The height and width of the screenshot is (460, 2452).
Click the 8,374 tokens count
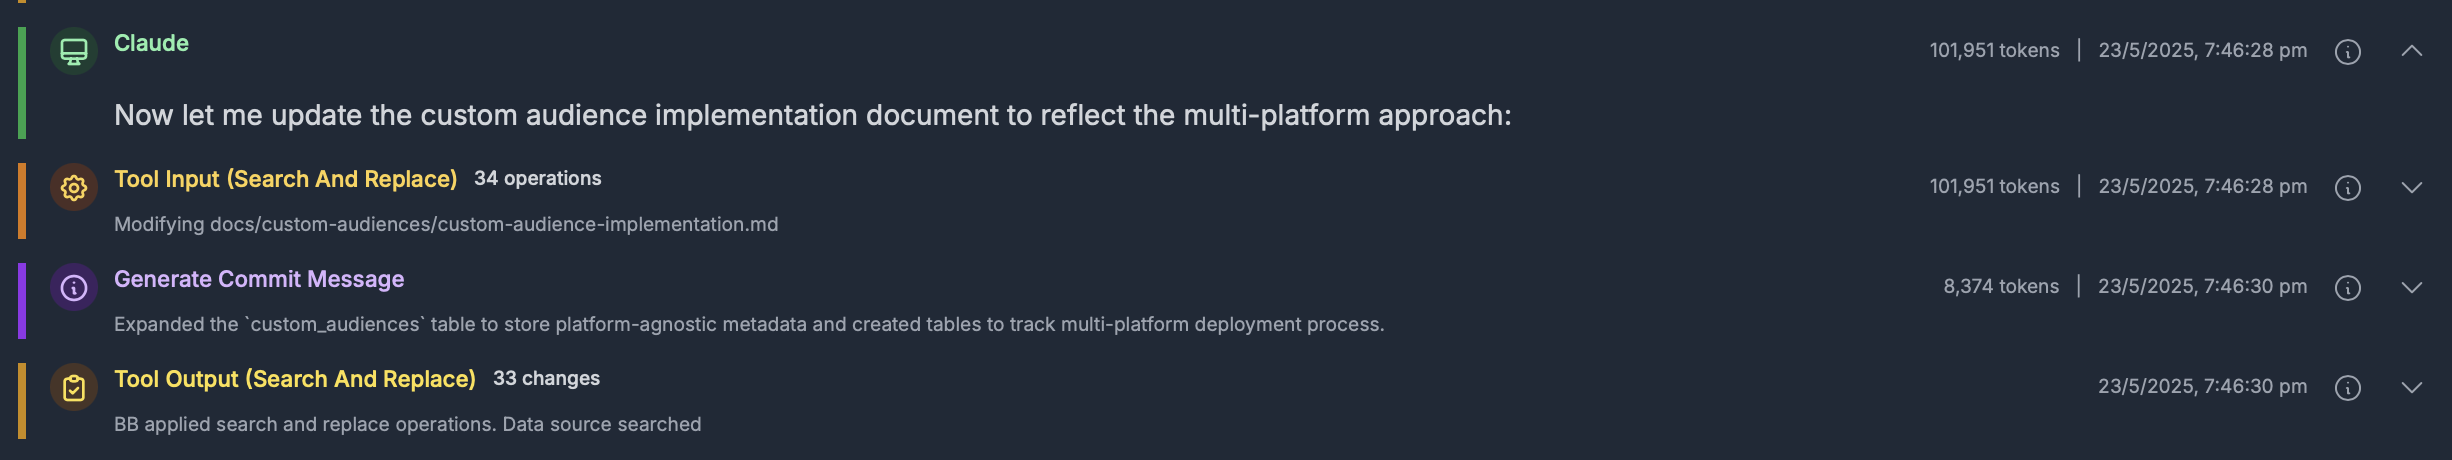click(x=2001, y=286)
